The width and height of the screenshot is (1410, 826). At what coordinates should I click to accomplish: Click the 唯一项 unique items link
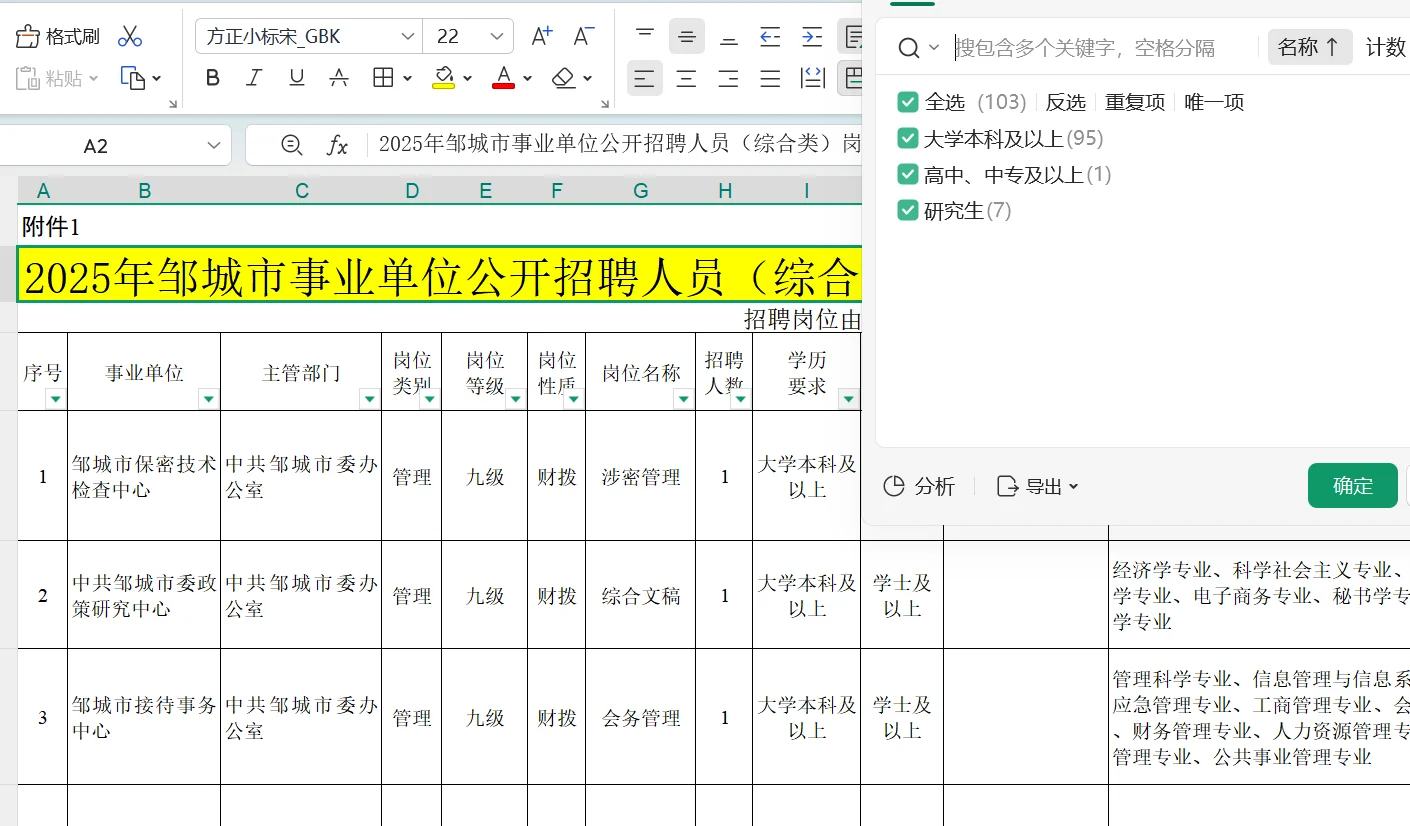[x=1214, y=102]
